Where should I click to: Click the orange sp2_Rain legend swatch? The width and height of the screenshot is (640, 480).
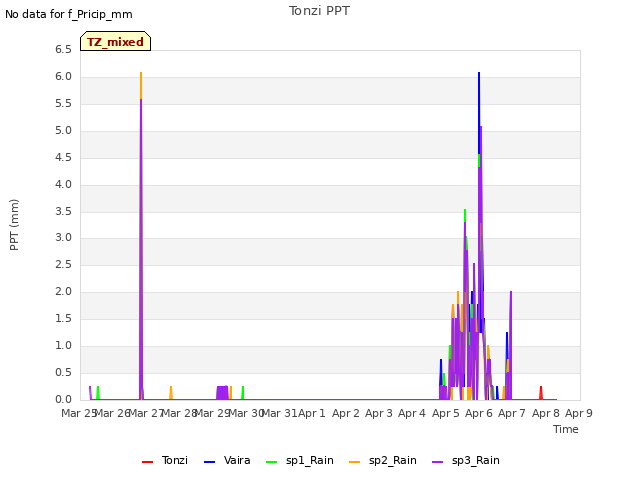click(x=355, y=462)
